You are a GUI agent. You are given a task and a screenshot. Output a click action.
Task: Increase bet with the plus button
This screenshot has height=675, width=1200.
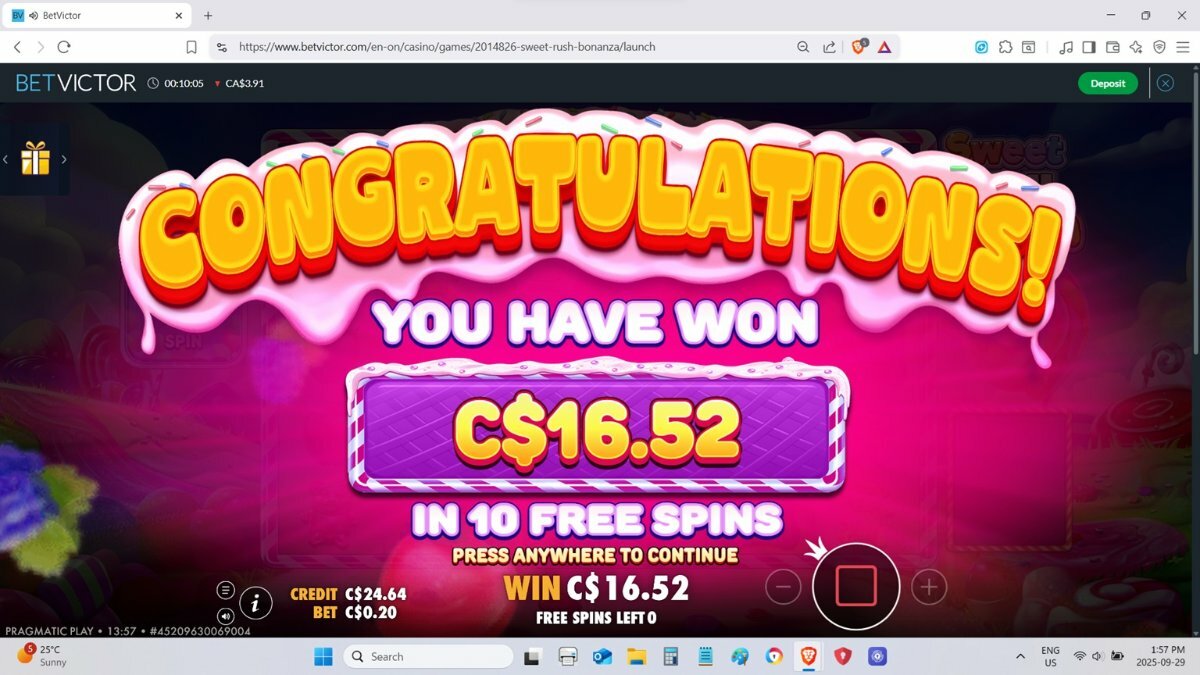(929, 587)
